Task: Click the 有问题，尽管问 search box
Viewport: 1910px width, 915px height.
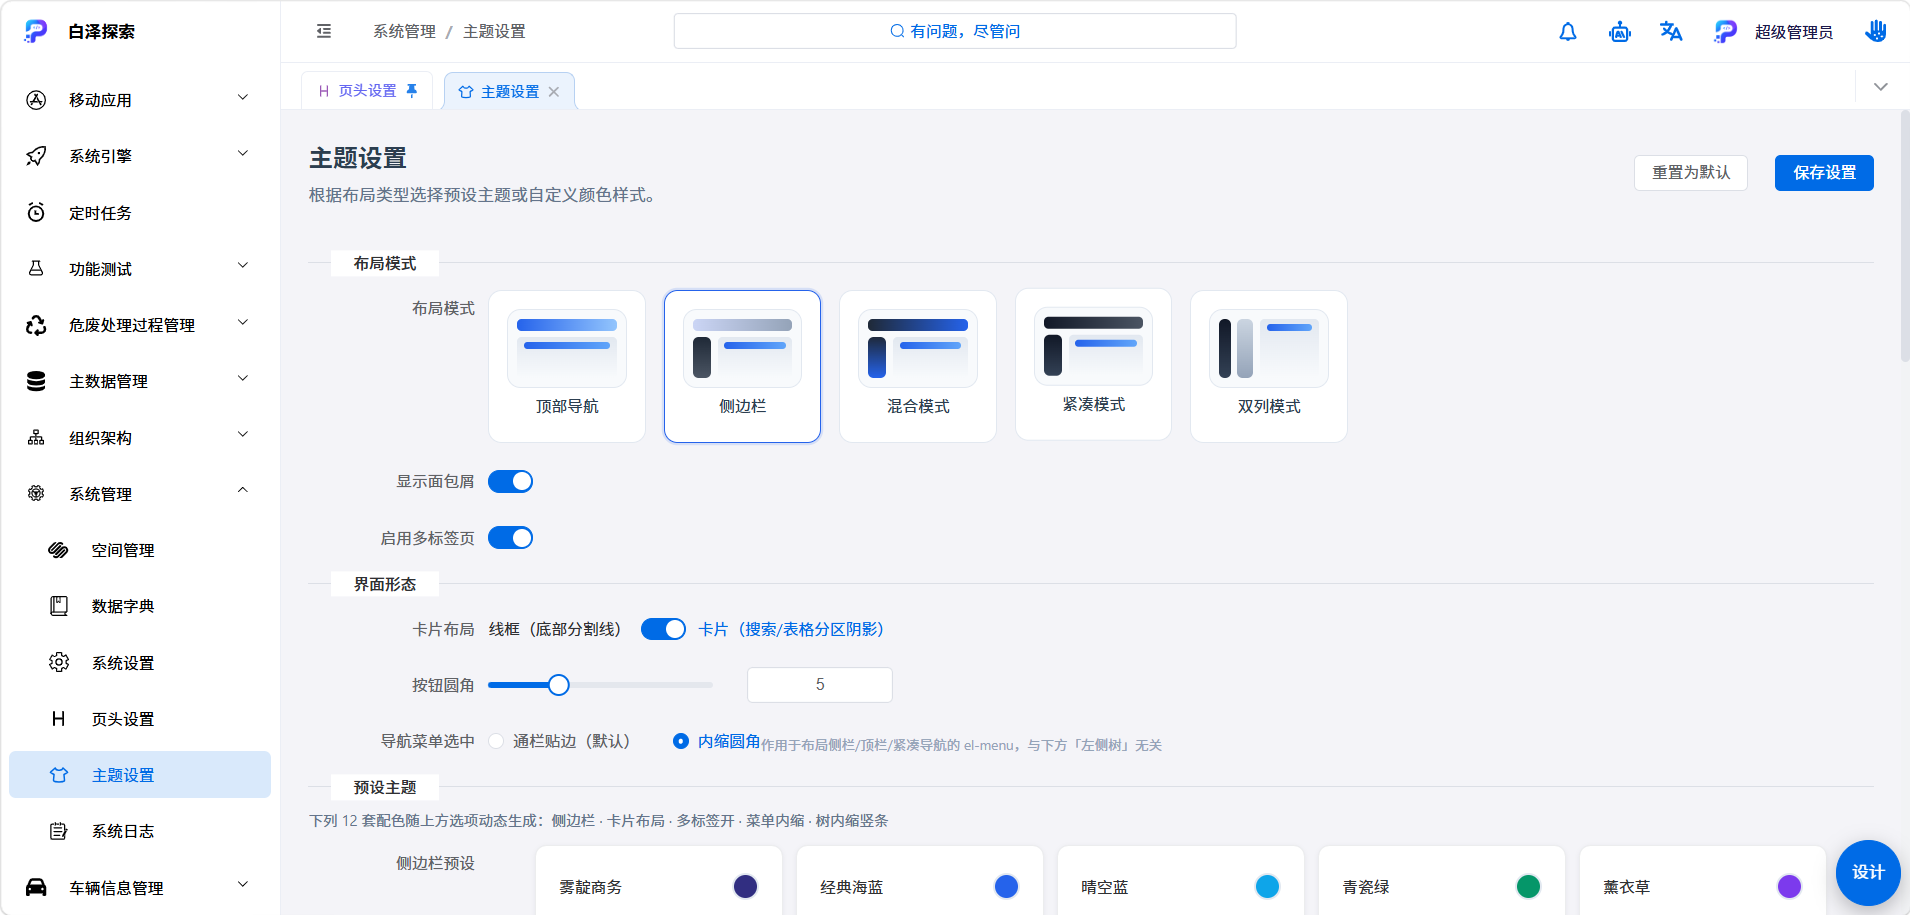Action: (x=955, y=31)
